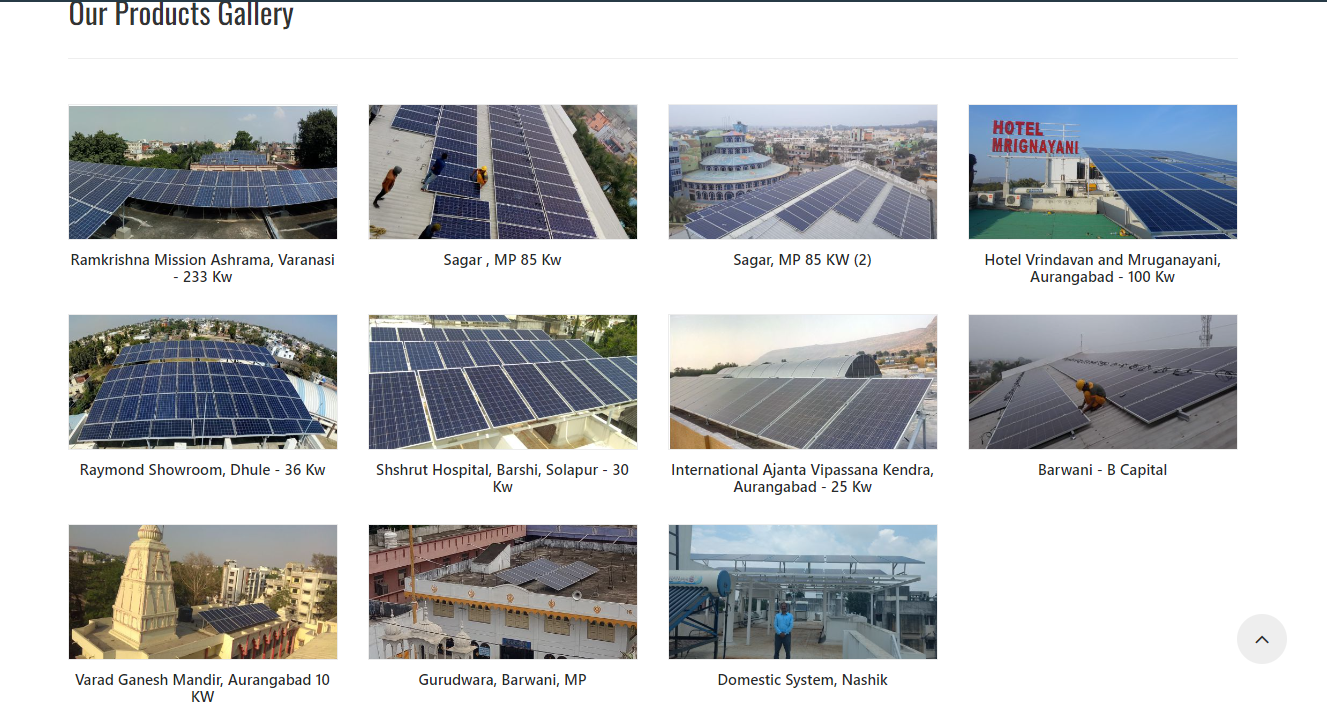View the Raymond Showroom Dhule photo
Image resolution: width=1327 pixels, height=704 pixels.
[203, 382]
